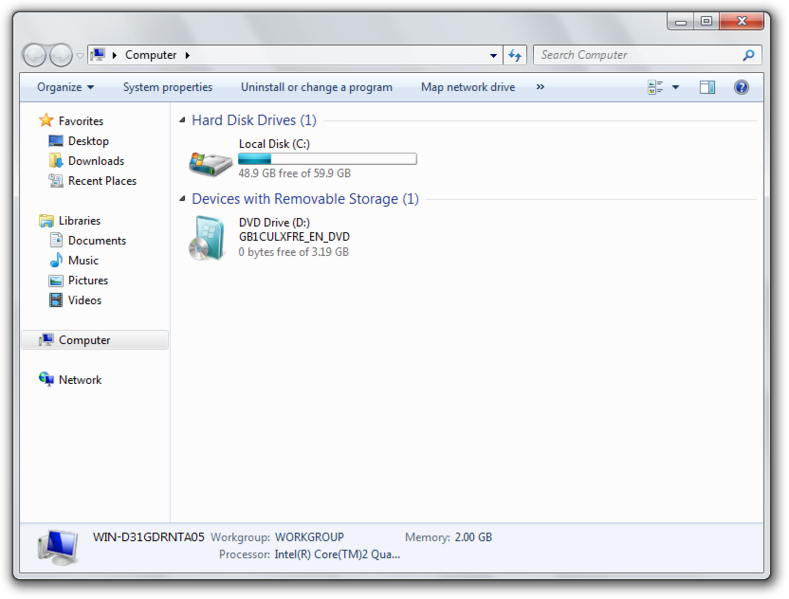Click the Videos filmstrip icon
789x599 pixels.
coord(56,300)
